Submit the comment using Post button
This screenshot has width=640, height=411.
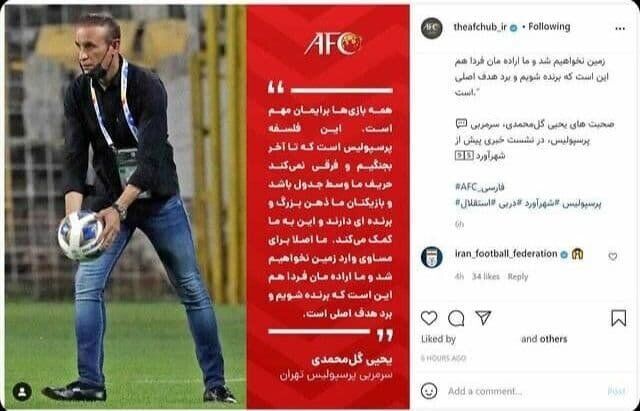coord(616,391)
